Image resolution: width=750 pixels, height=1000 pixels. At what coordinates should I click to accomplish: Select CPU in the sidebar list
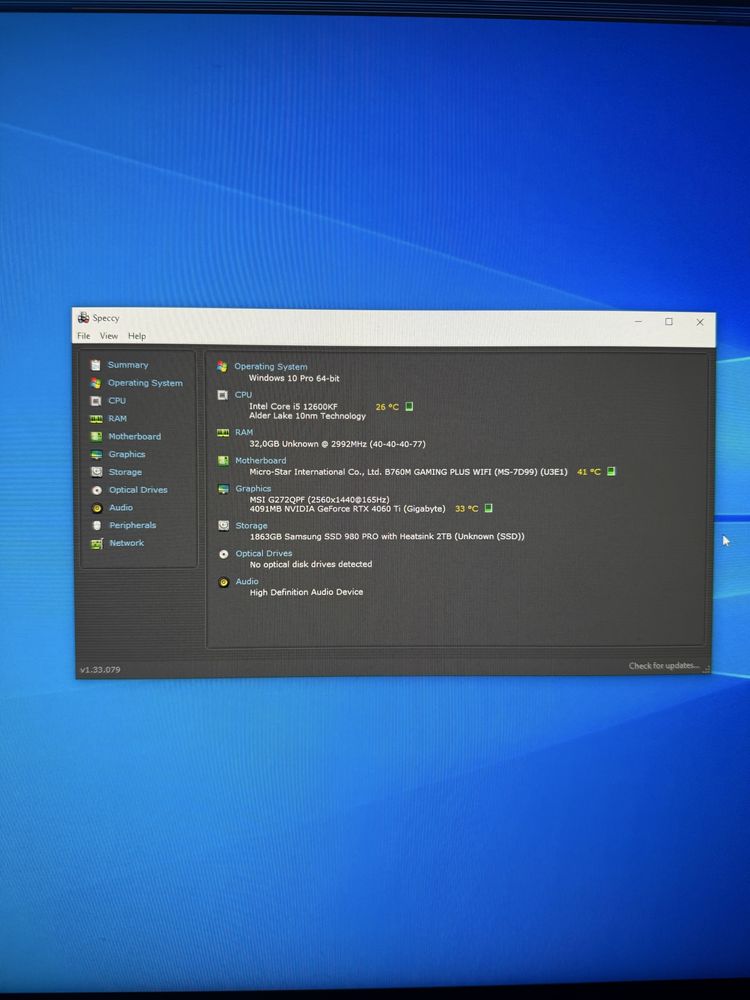coord(117,401)
